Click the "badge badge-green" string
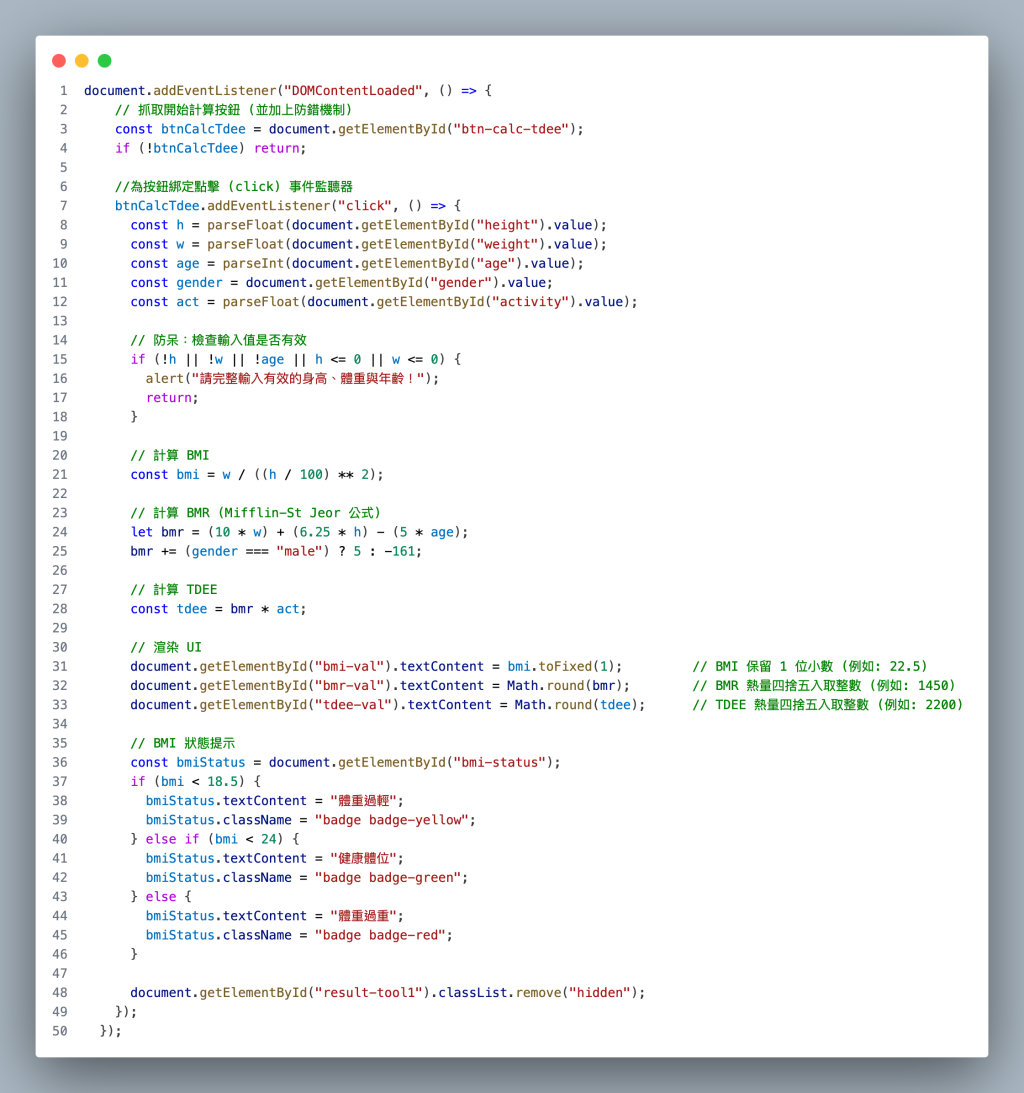The width and height of the screenshot is (1024, 1093). click(x=388, y=878)
